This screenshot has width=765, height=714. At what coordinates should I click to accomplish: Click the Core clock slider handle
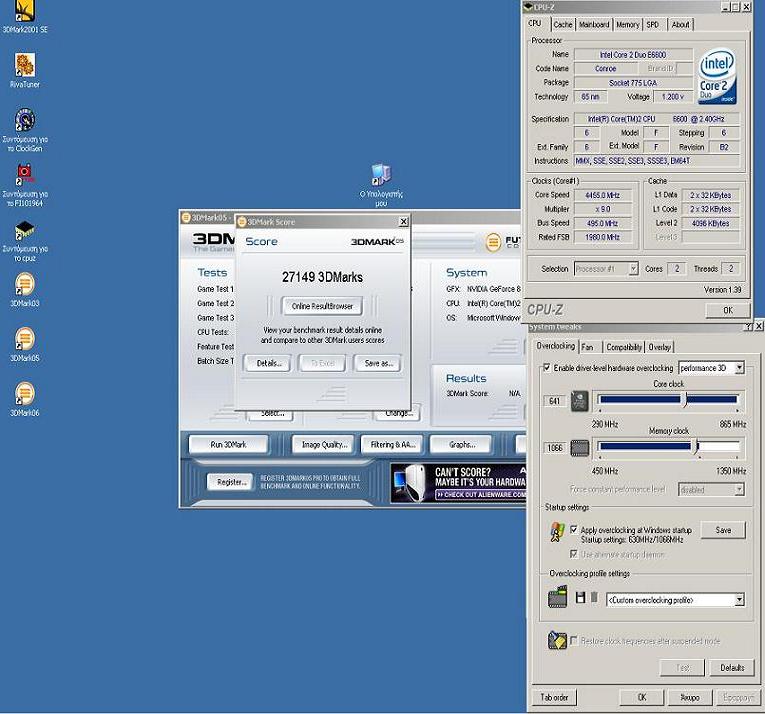[684, 400]
